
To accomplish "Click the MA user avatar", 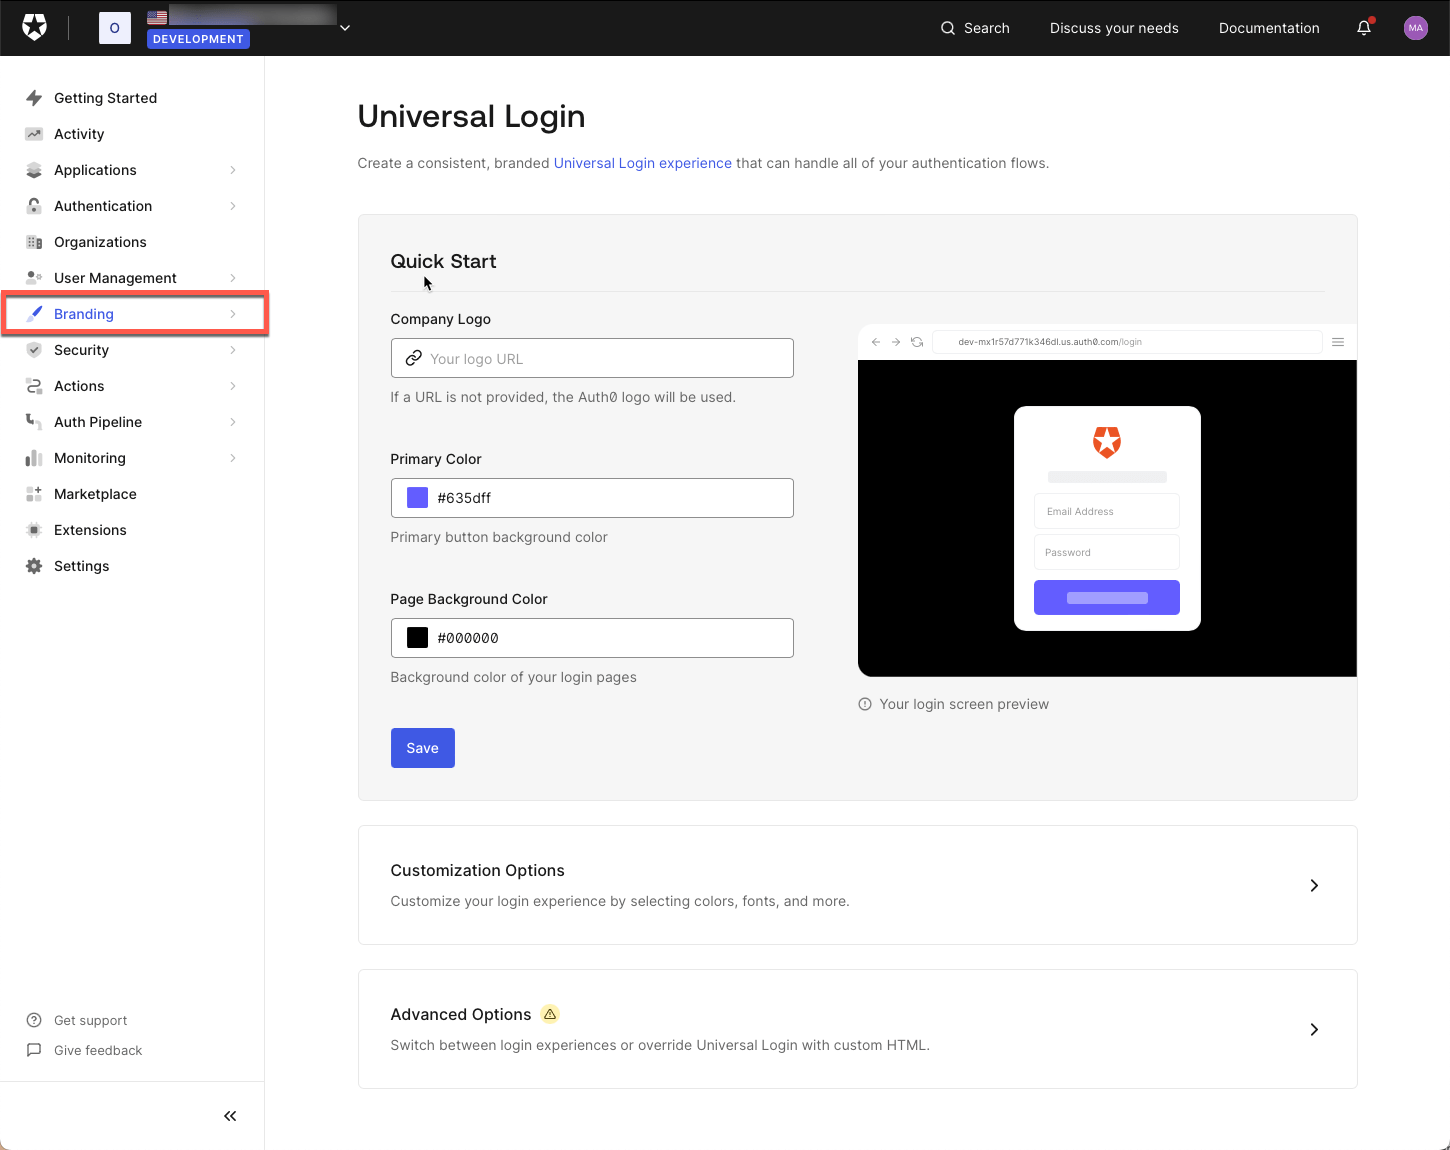I will [x=1415, y=27].
